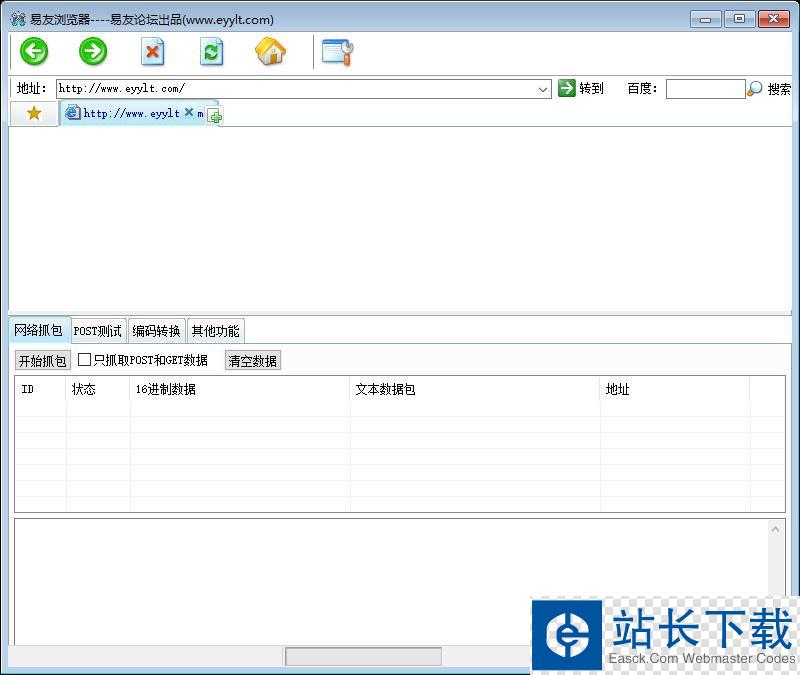
Task: Click the 清空数据 button
Action: [253, 361]
